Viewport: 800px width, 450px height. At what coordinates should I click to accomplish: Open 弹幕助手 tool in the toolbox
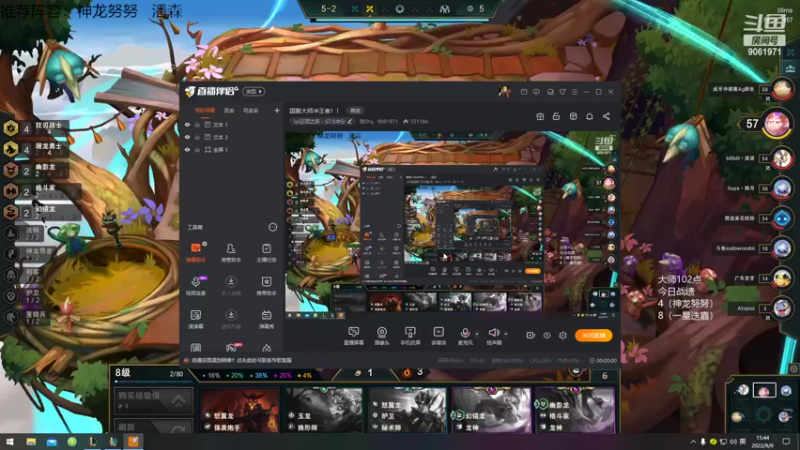(x=195, y=252)
